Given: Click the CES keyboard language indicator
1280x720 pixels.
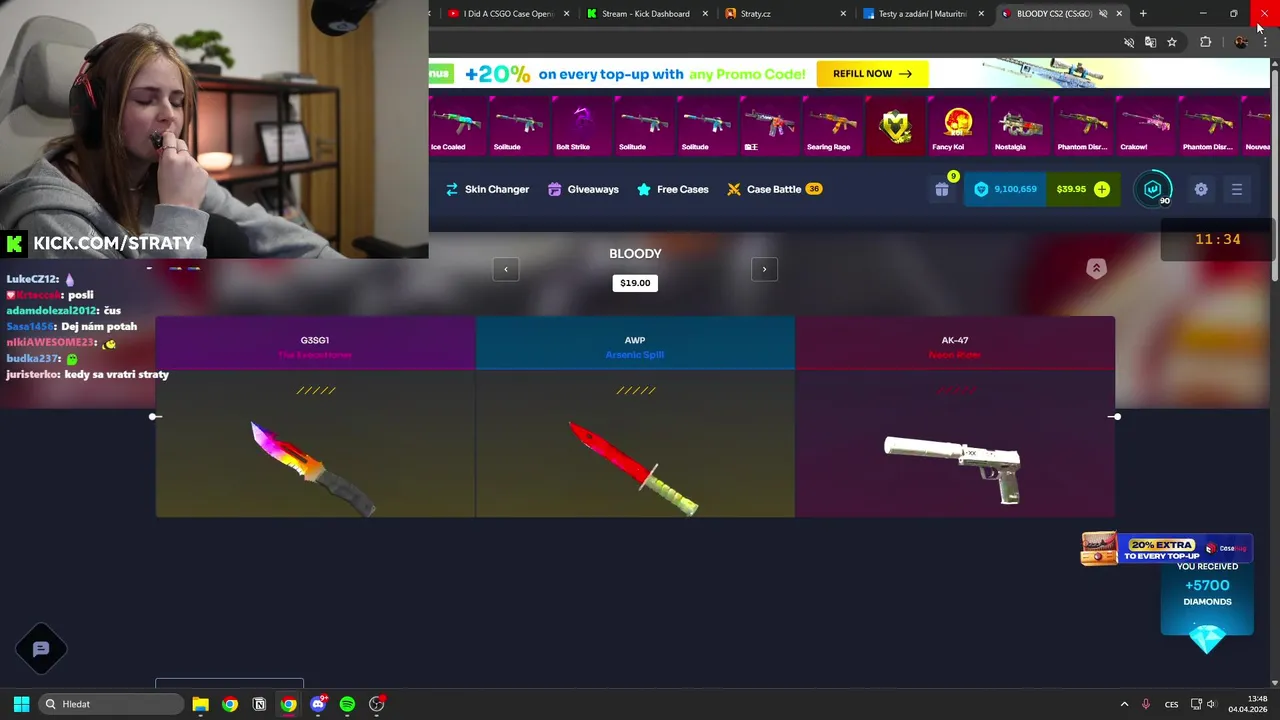Looking at the screenshot, I should [x=1171, y=704].
